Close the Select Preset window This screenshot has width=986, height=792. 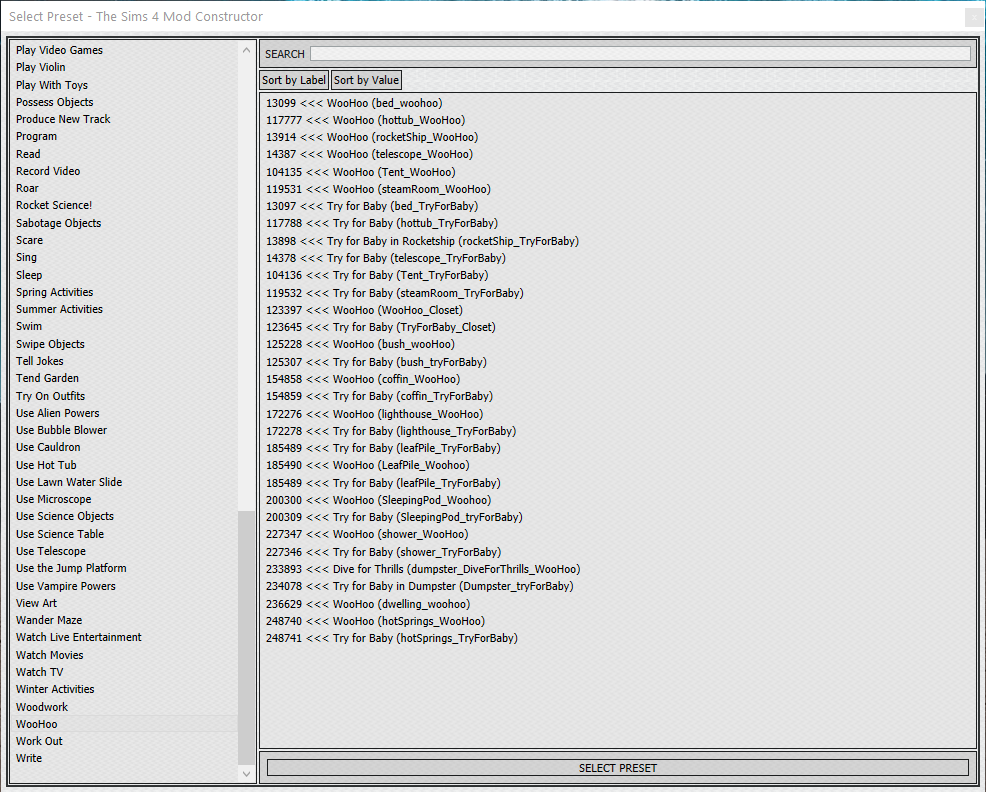pyautogui.click(x=973, y=16)
